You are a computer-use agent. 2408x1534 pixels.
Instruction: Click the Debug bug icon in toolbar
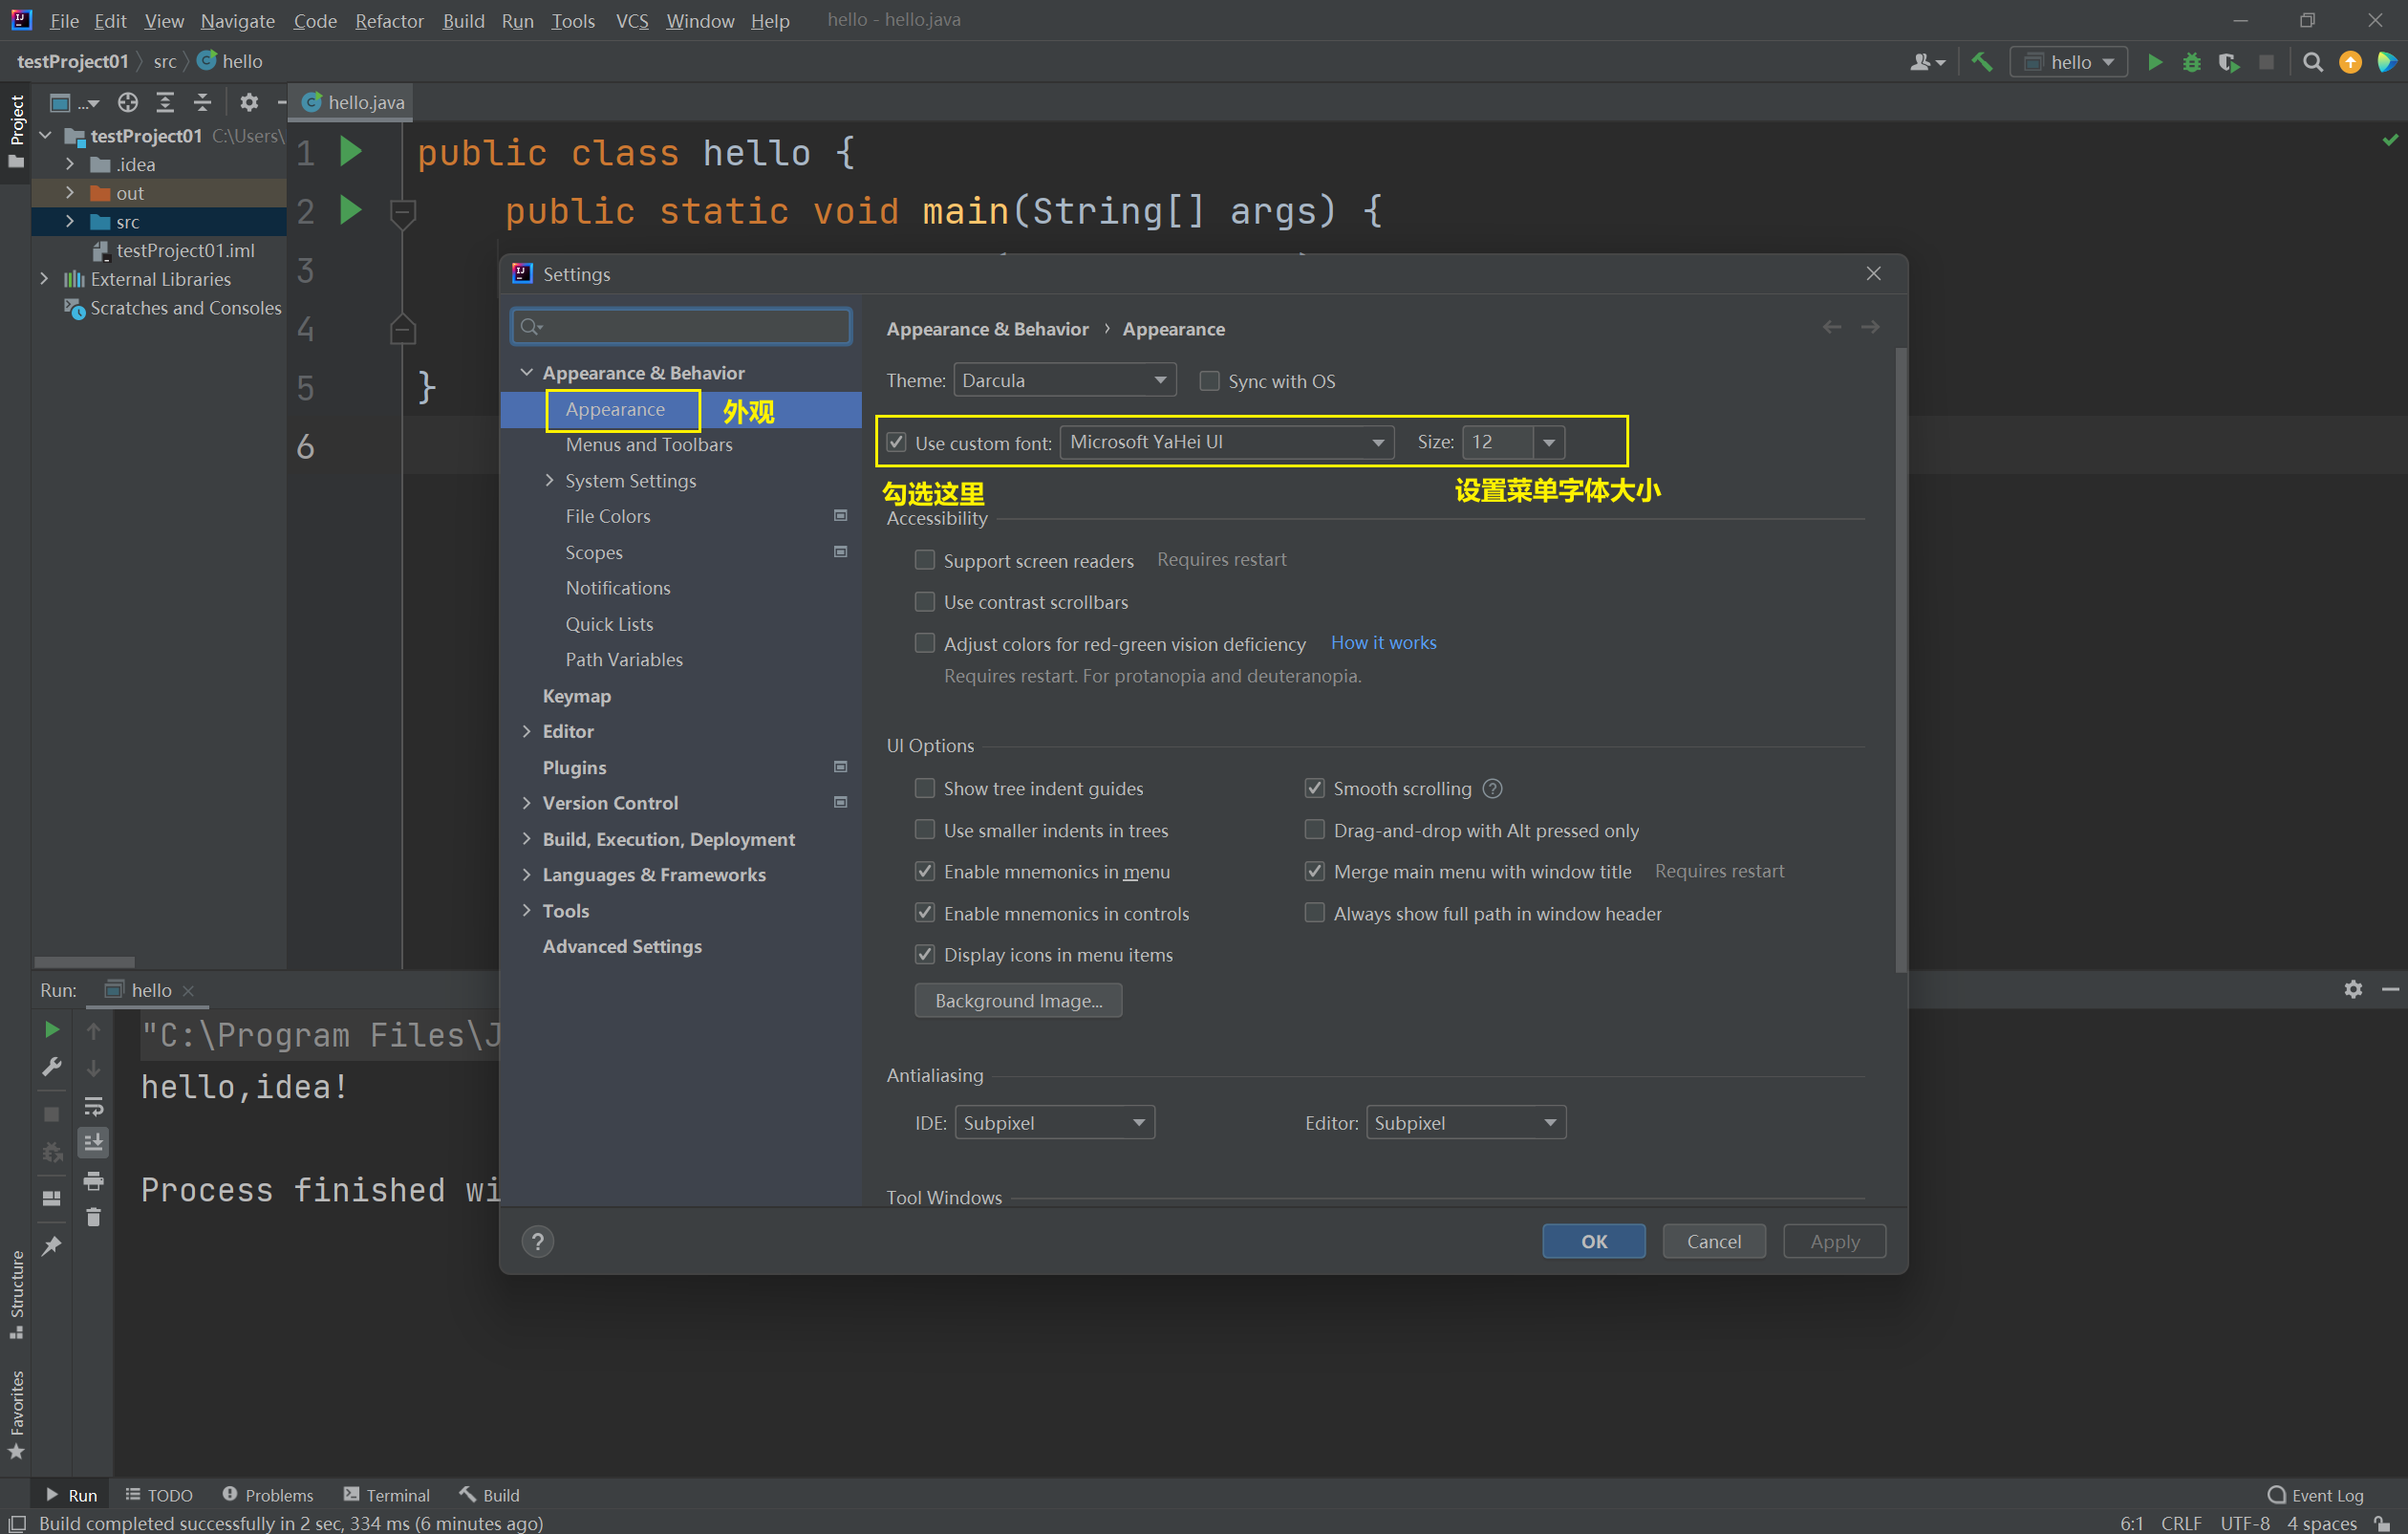tap(2191, 62)
